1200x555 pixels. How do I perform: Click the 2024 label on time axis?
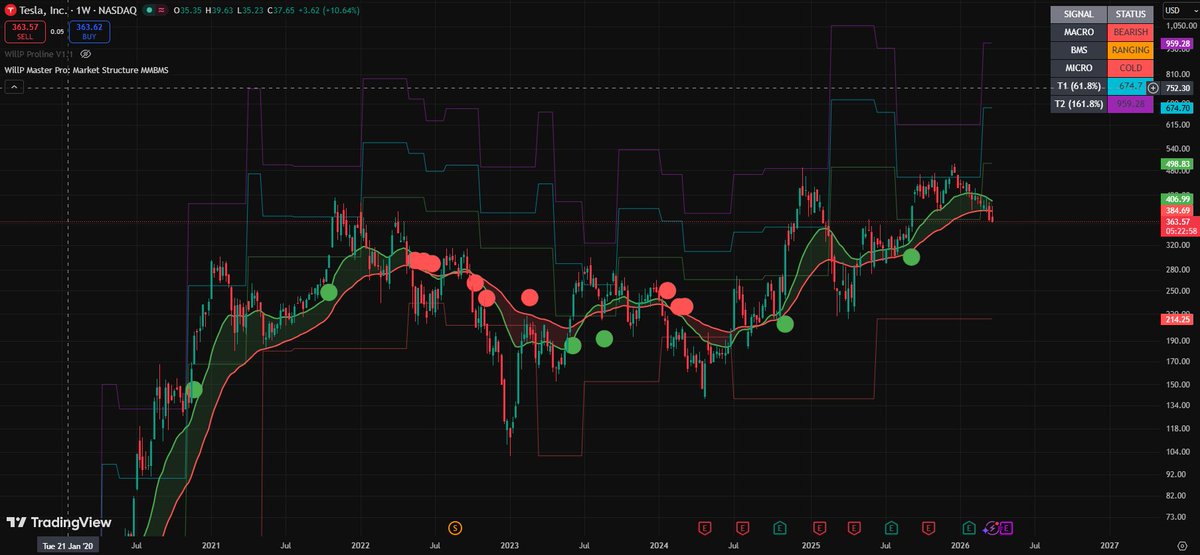659,547
